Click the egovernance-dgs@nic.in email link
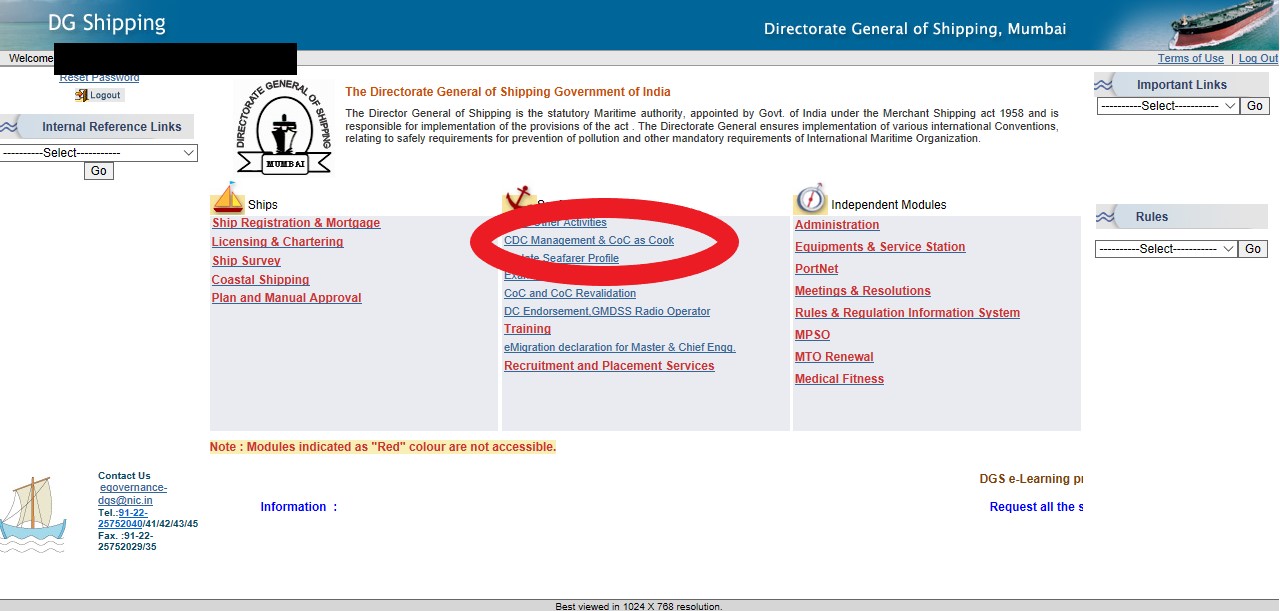1280x611 pixels. pos(132,494)
